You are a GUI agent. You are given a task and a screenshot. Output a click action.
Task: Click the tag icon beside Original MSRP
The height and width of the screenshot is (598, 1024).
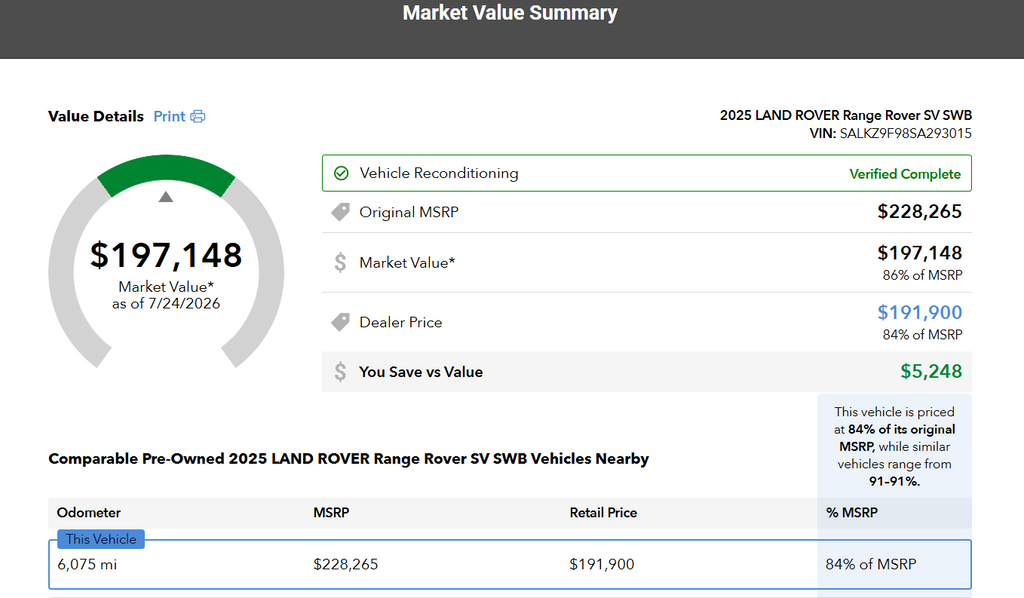coord(340,212)
